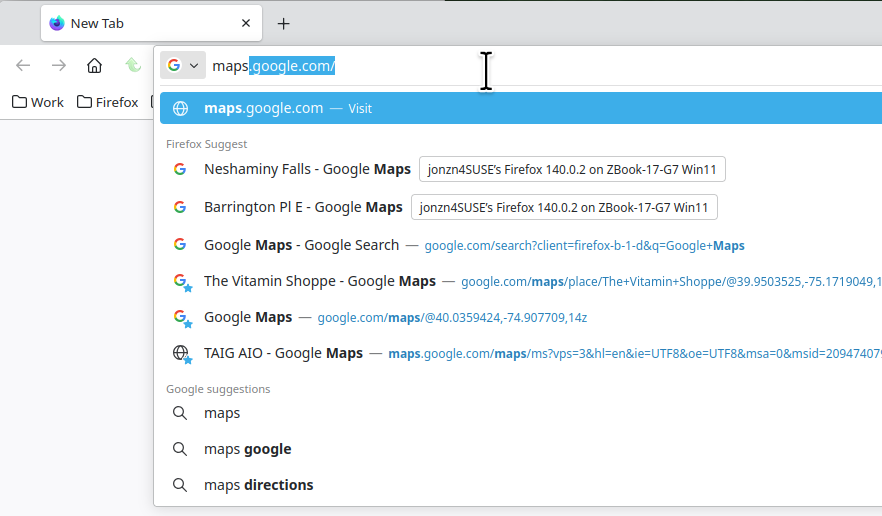Open TAIG AIO - Google Maps bookmark
The image size is (882, 516).
tap(521, 353)
